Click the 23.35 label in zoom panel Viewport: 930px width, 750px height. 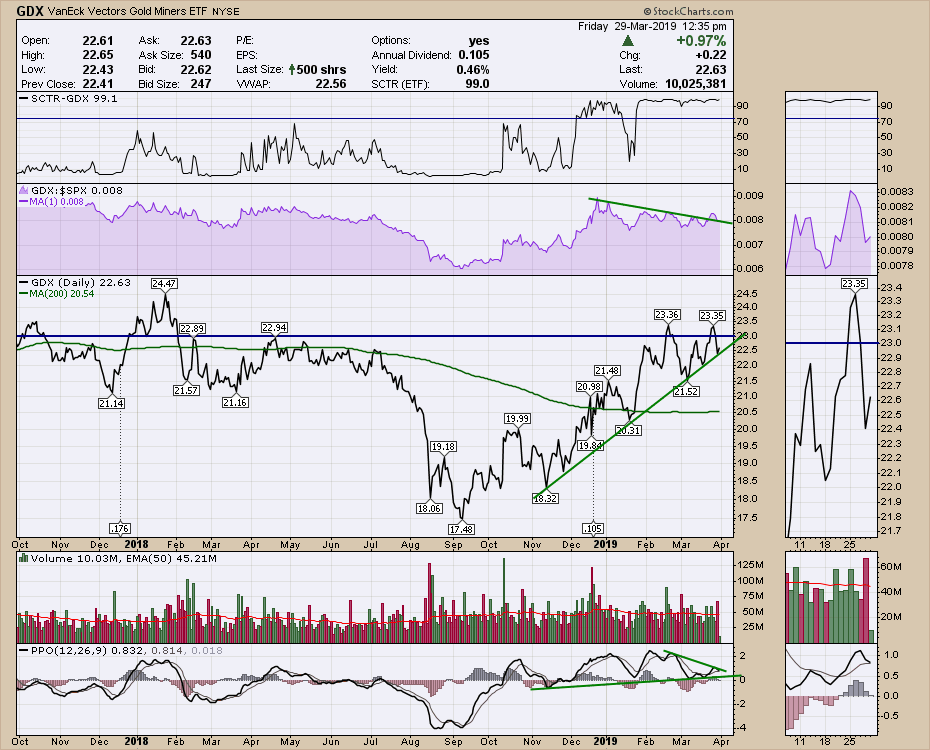(854, 283)
